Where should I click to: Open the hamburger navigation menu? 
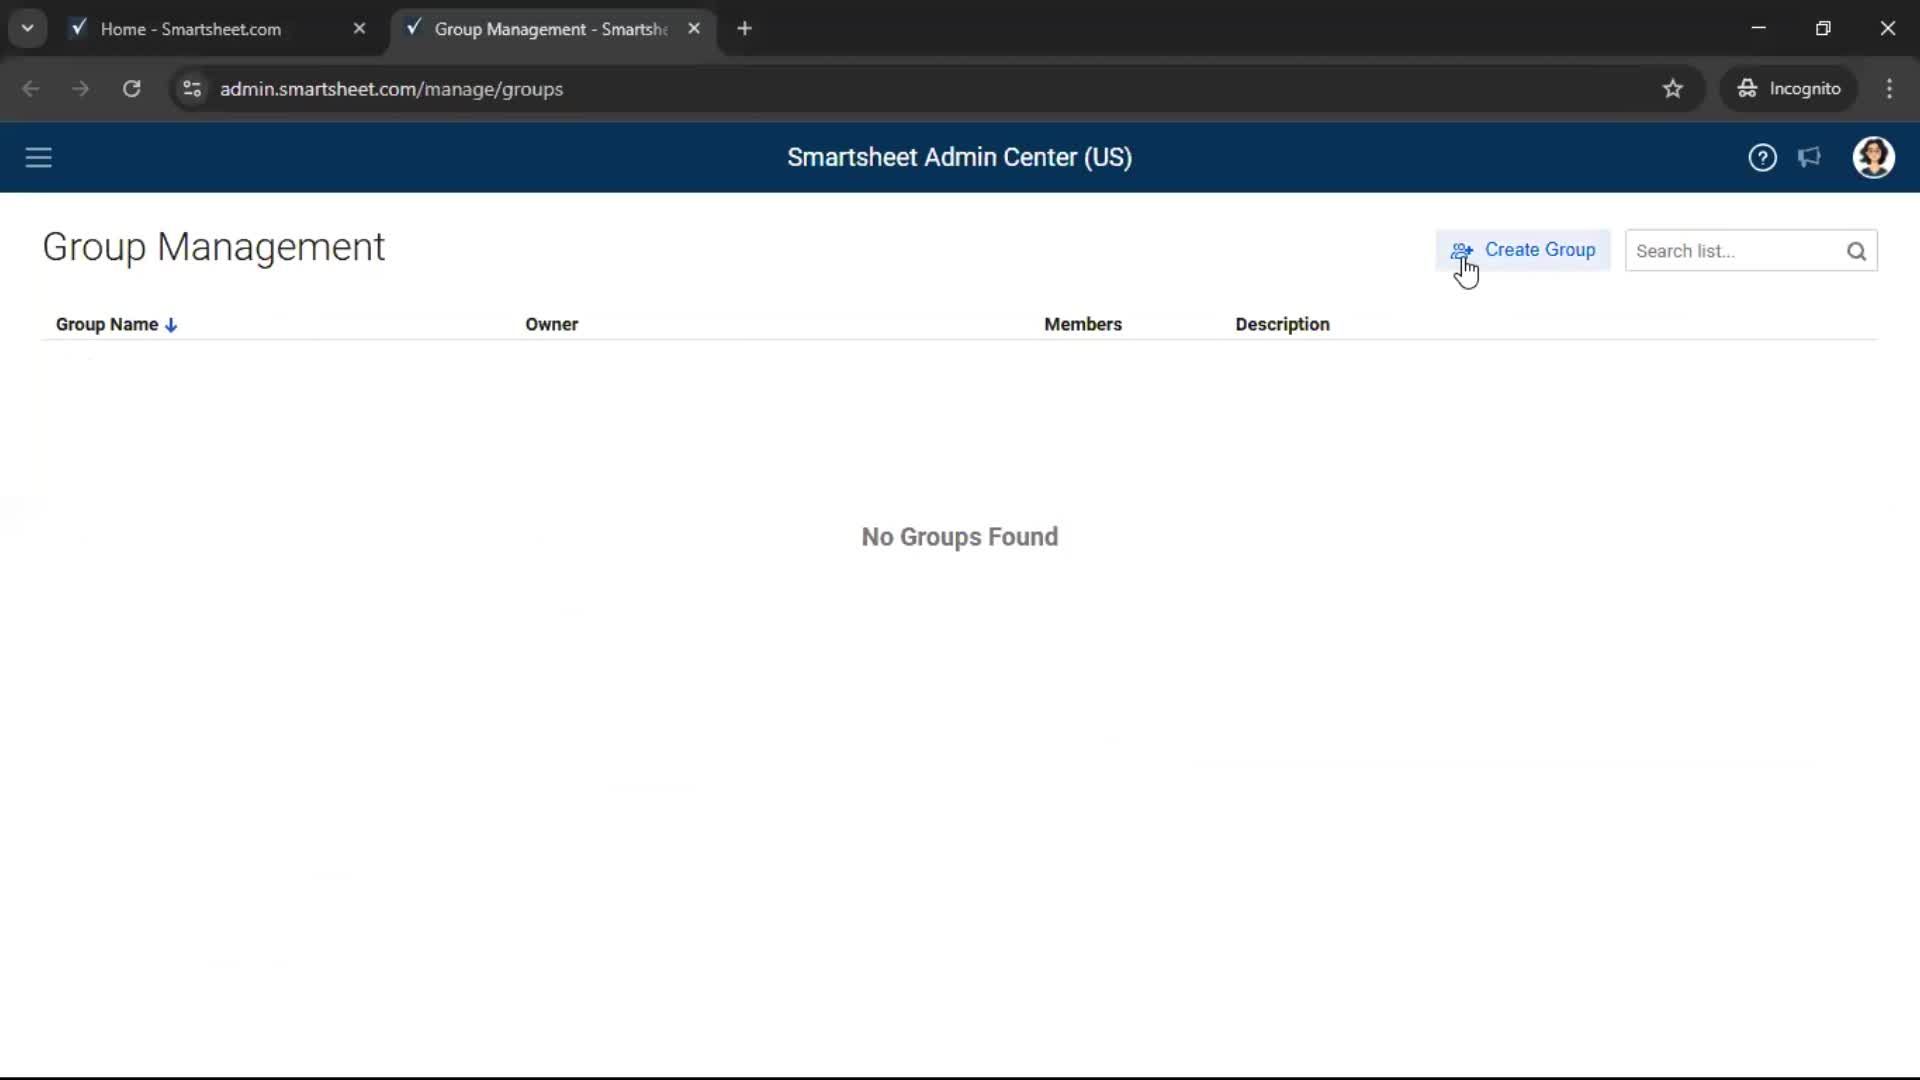(x=38, y=157)
